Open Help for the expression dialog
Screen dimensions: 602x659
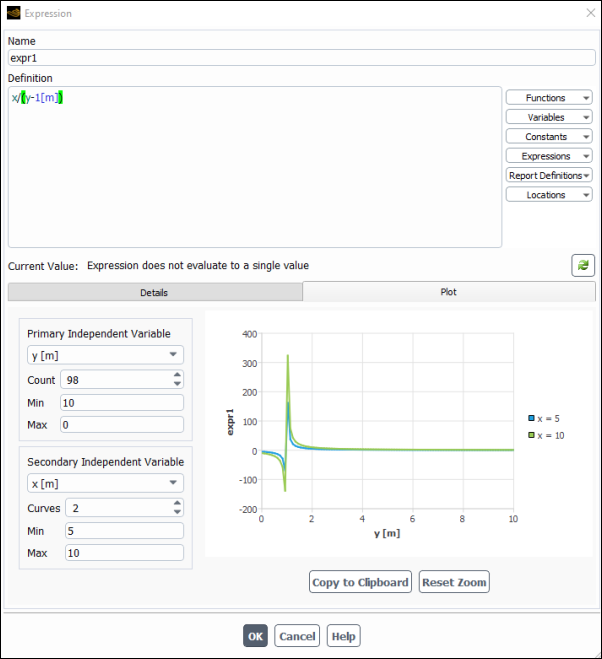pyautogui.click(x=343, y=636)
